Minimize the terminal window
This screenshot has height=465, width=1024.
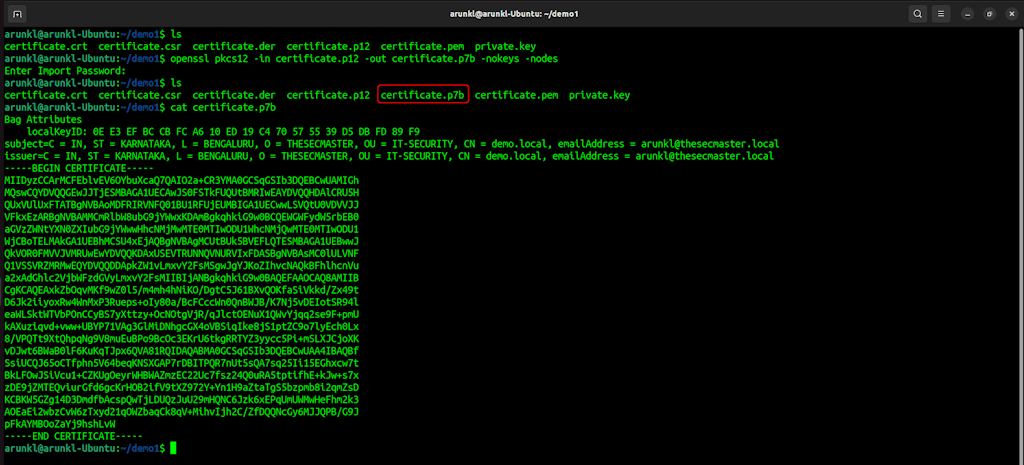tap(968, 14)
